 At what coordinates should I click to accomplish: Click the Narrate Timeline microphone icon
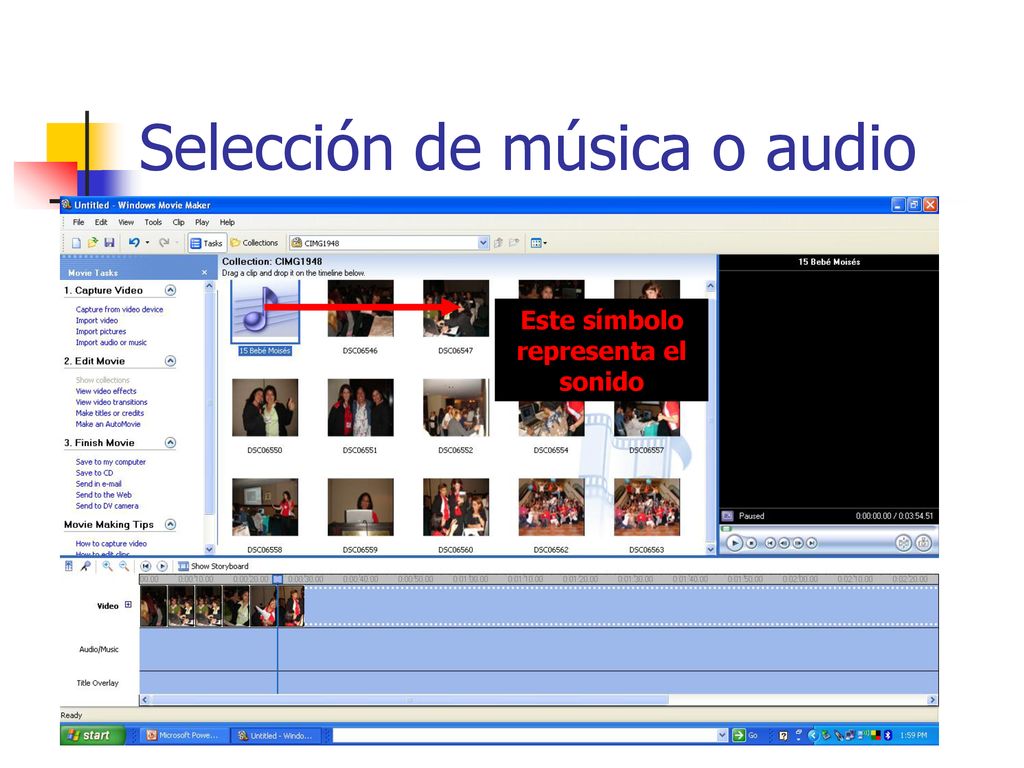86,566
